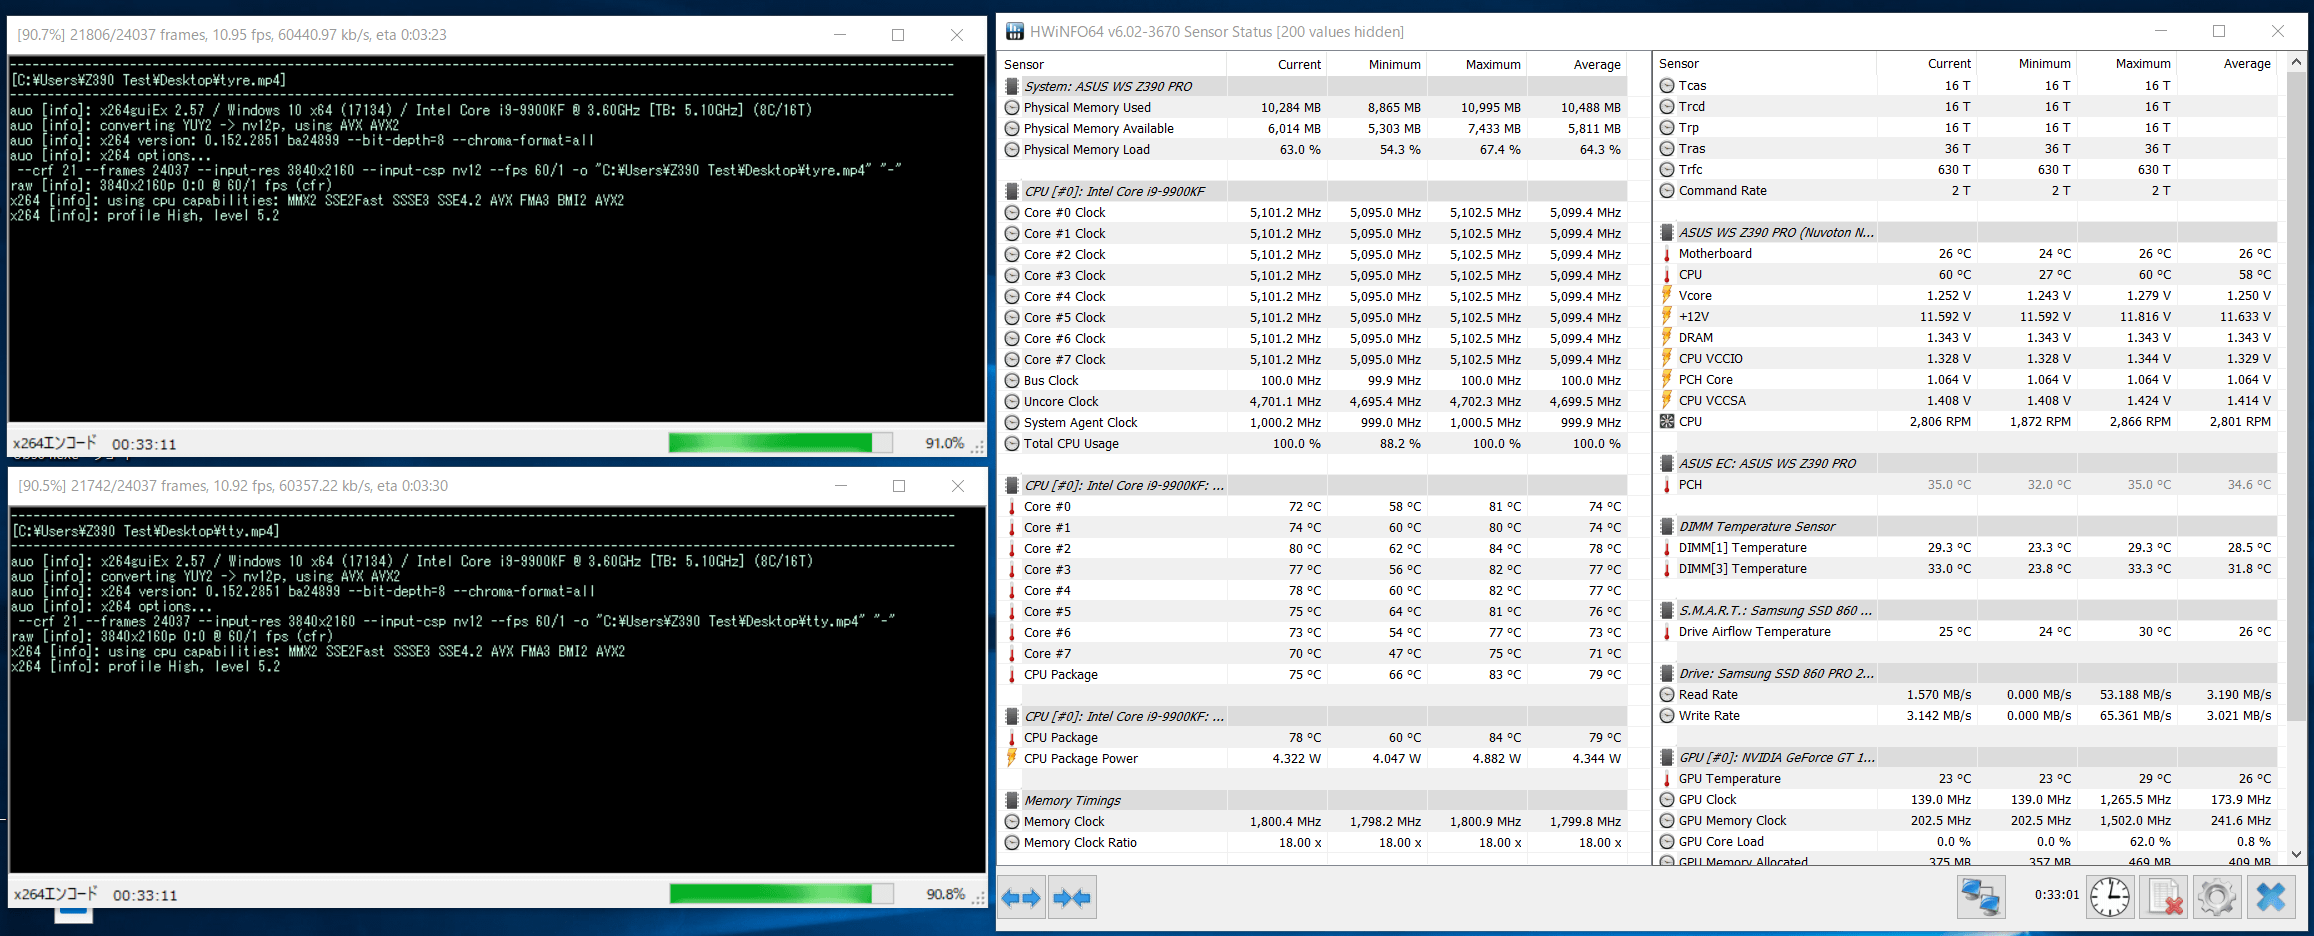Click the thermometer icon beside the Motherboard row
Viewport: 2314px width, 936px height.
[x=1667, y=253]
